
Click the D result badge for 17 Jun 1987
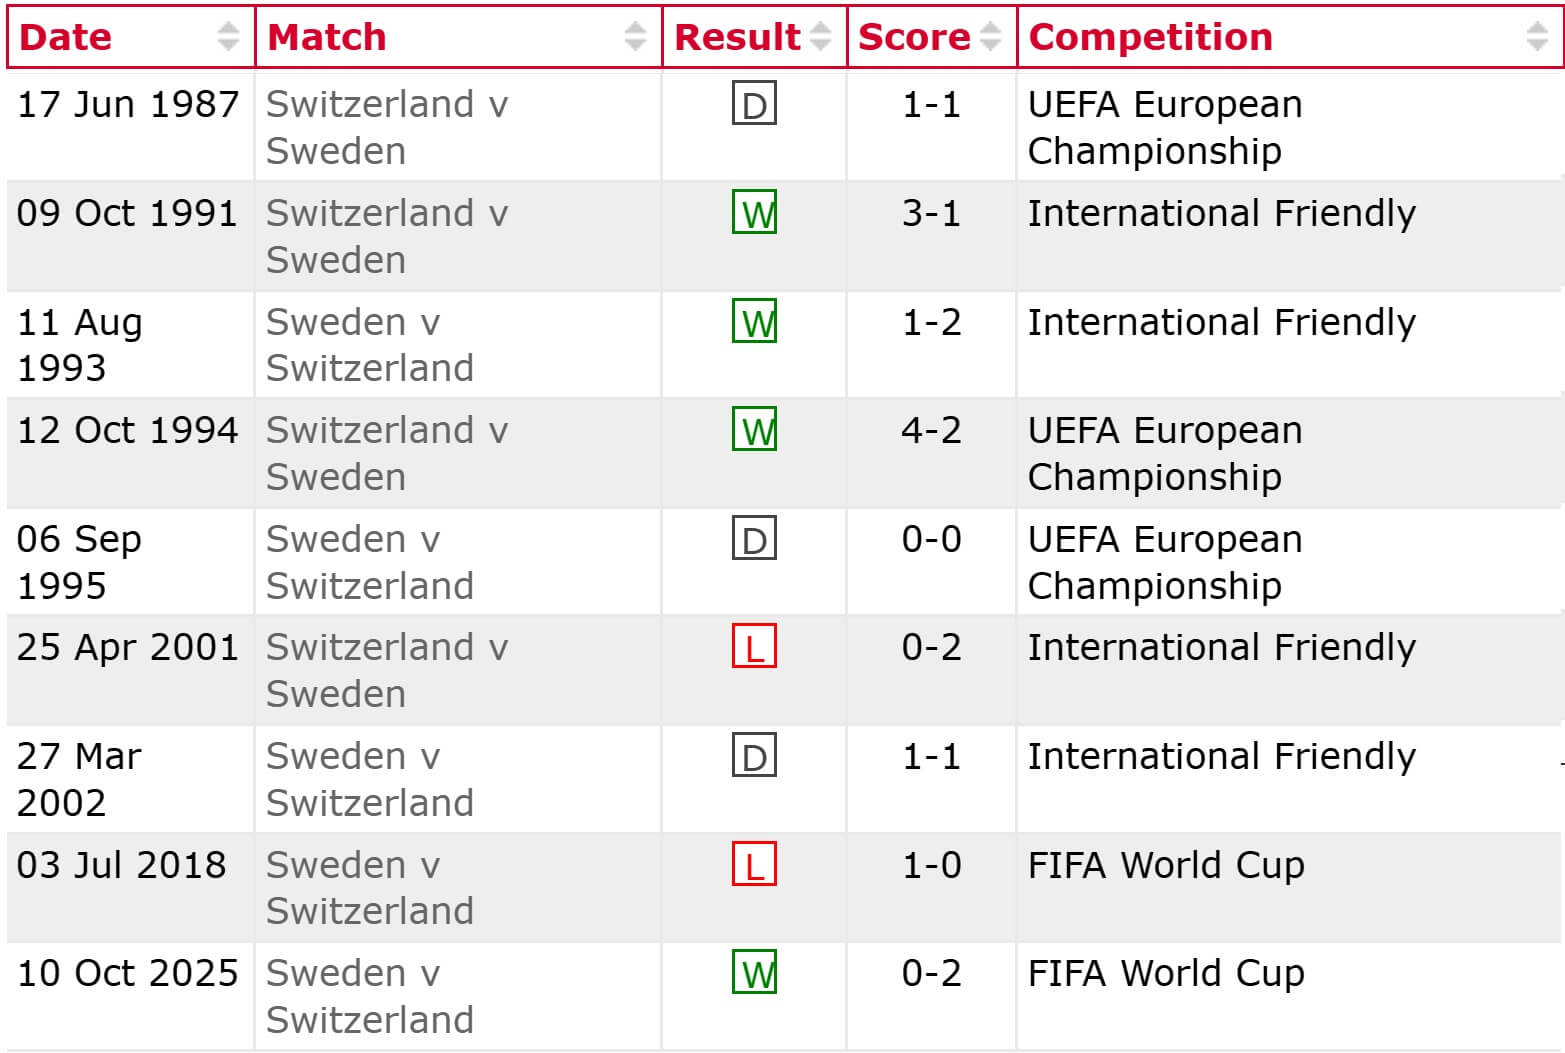tap(755, 104)
